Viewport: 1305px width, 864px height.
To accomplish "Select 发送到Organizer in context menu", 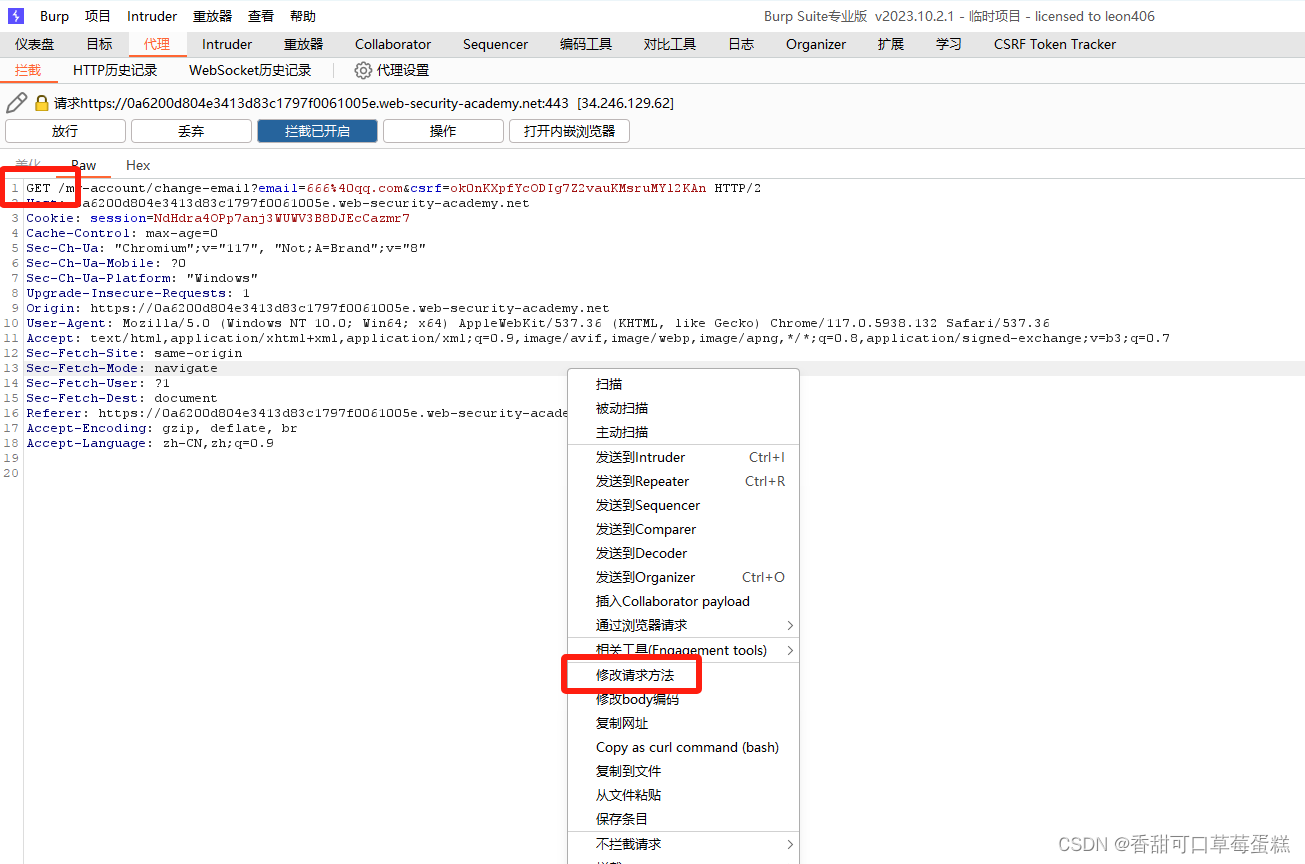I will pyautogui.click(x=684, y=577).
